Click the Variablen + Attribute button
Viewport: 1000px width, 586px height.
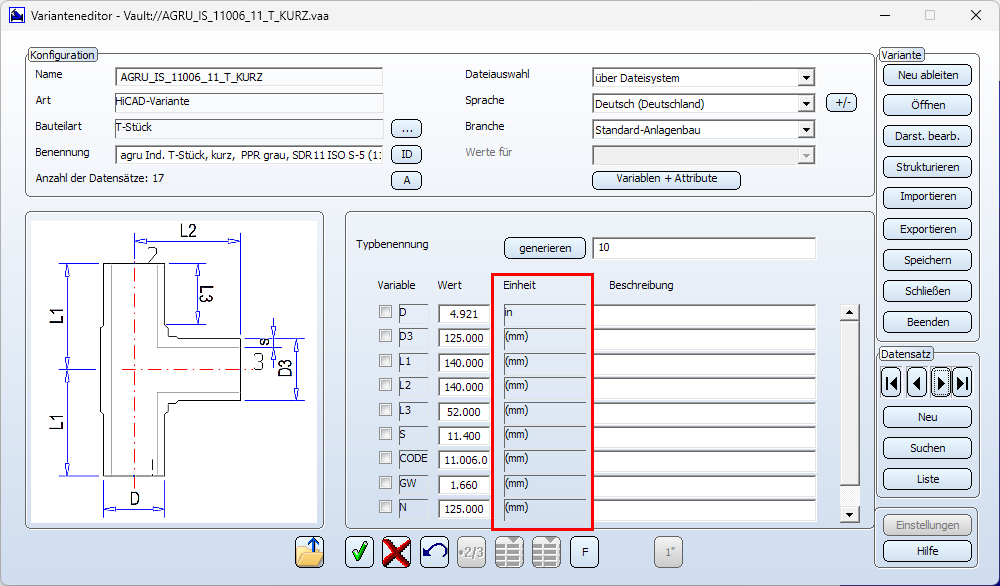666,180
